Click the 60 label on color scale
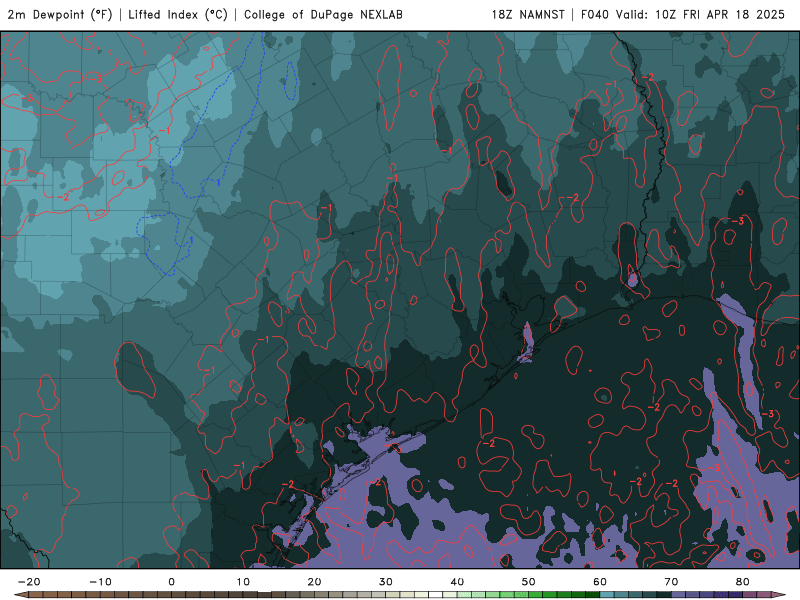800x600 pixels. pos(600,582)
